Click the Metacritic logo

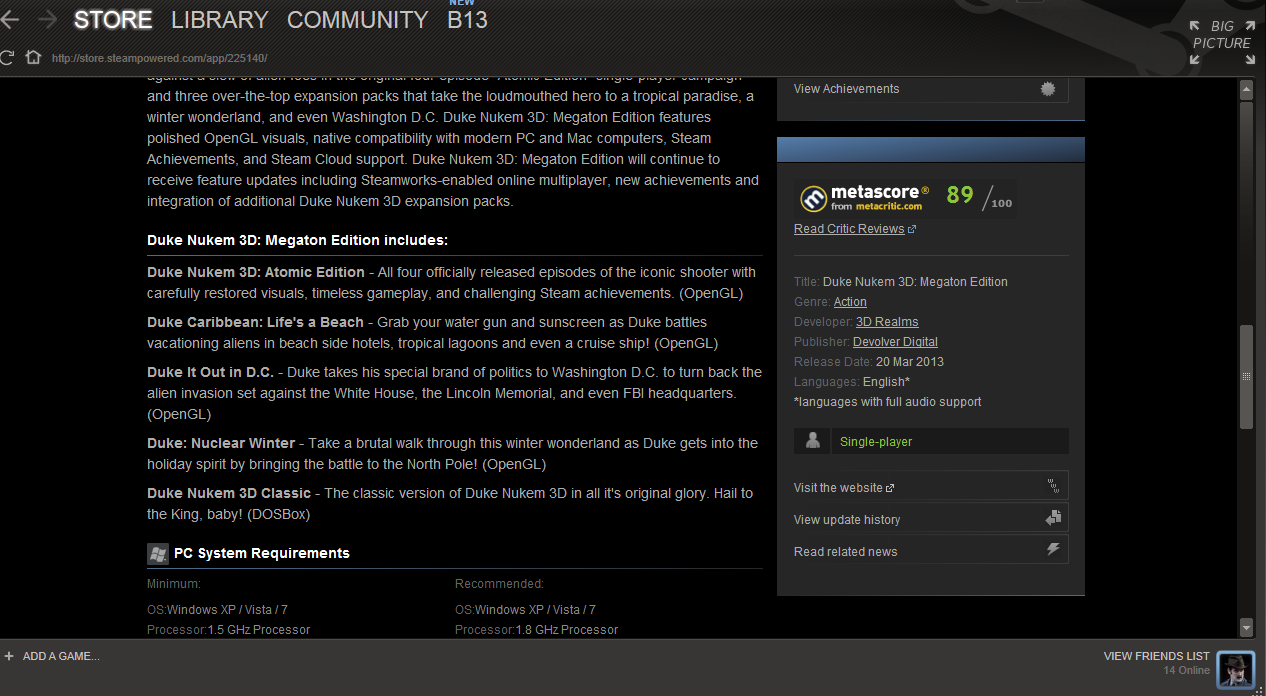813,198
